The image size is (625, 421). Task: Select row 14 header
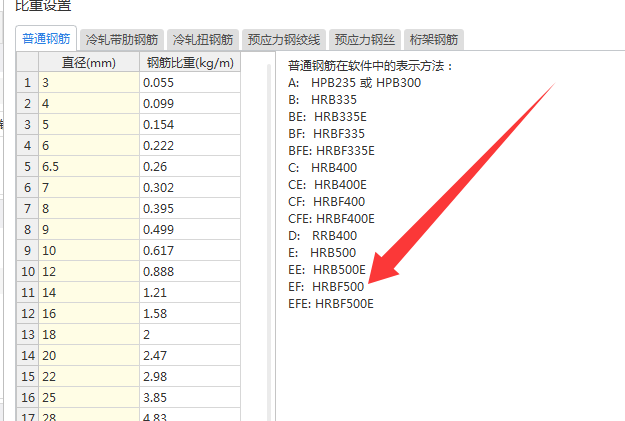(28, 356)
